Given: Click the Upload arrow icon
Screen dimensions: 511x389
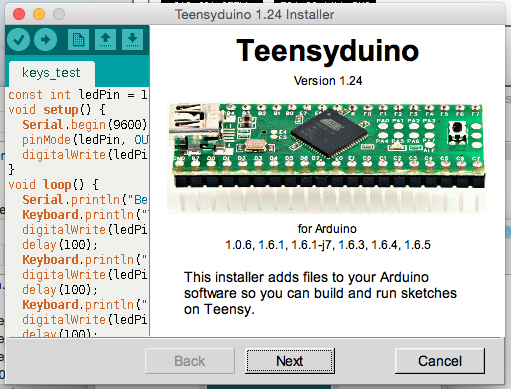Looking at the screenshot, I should 45,39.
